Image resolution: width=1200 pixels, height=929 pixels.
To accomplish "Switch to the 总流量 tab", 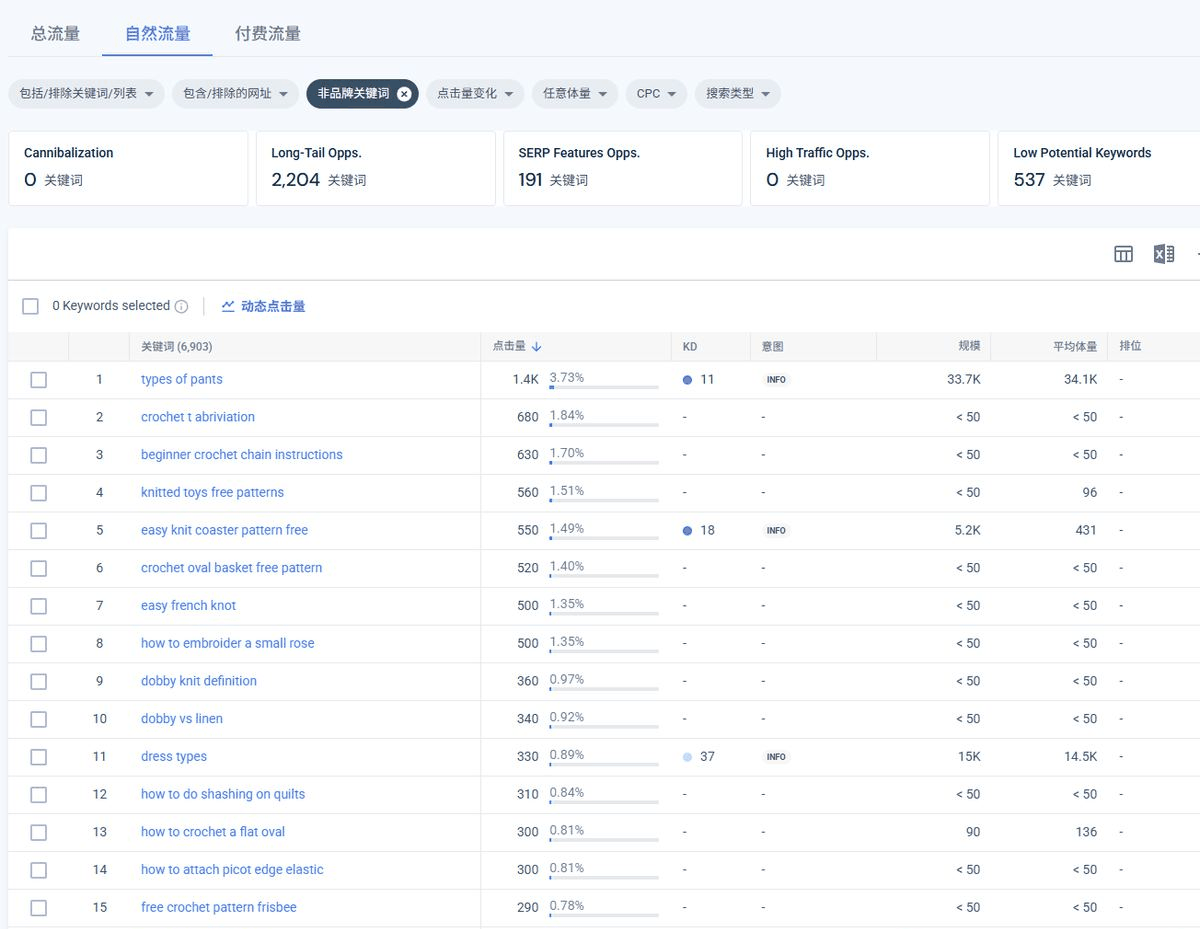I will (x=55, y=33).
